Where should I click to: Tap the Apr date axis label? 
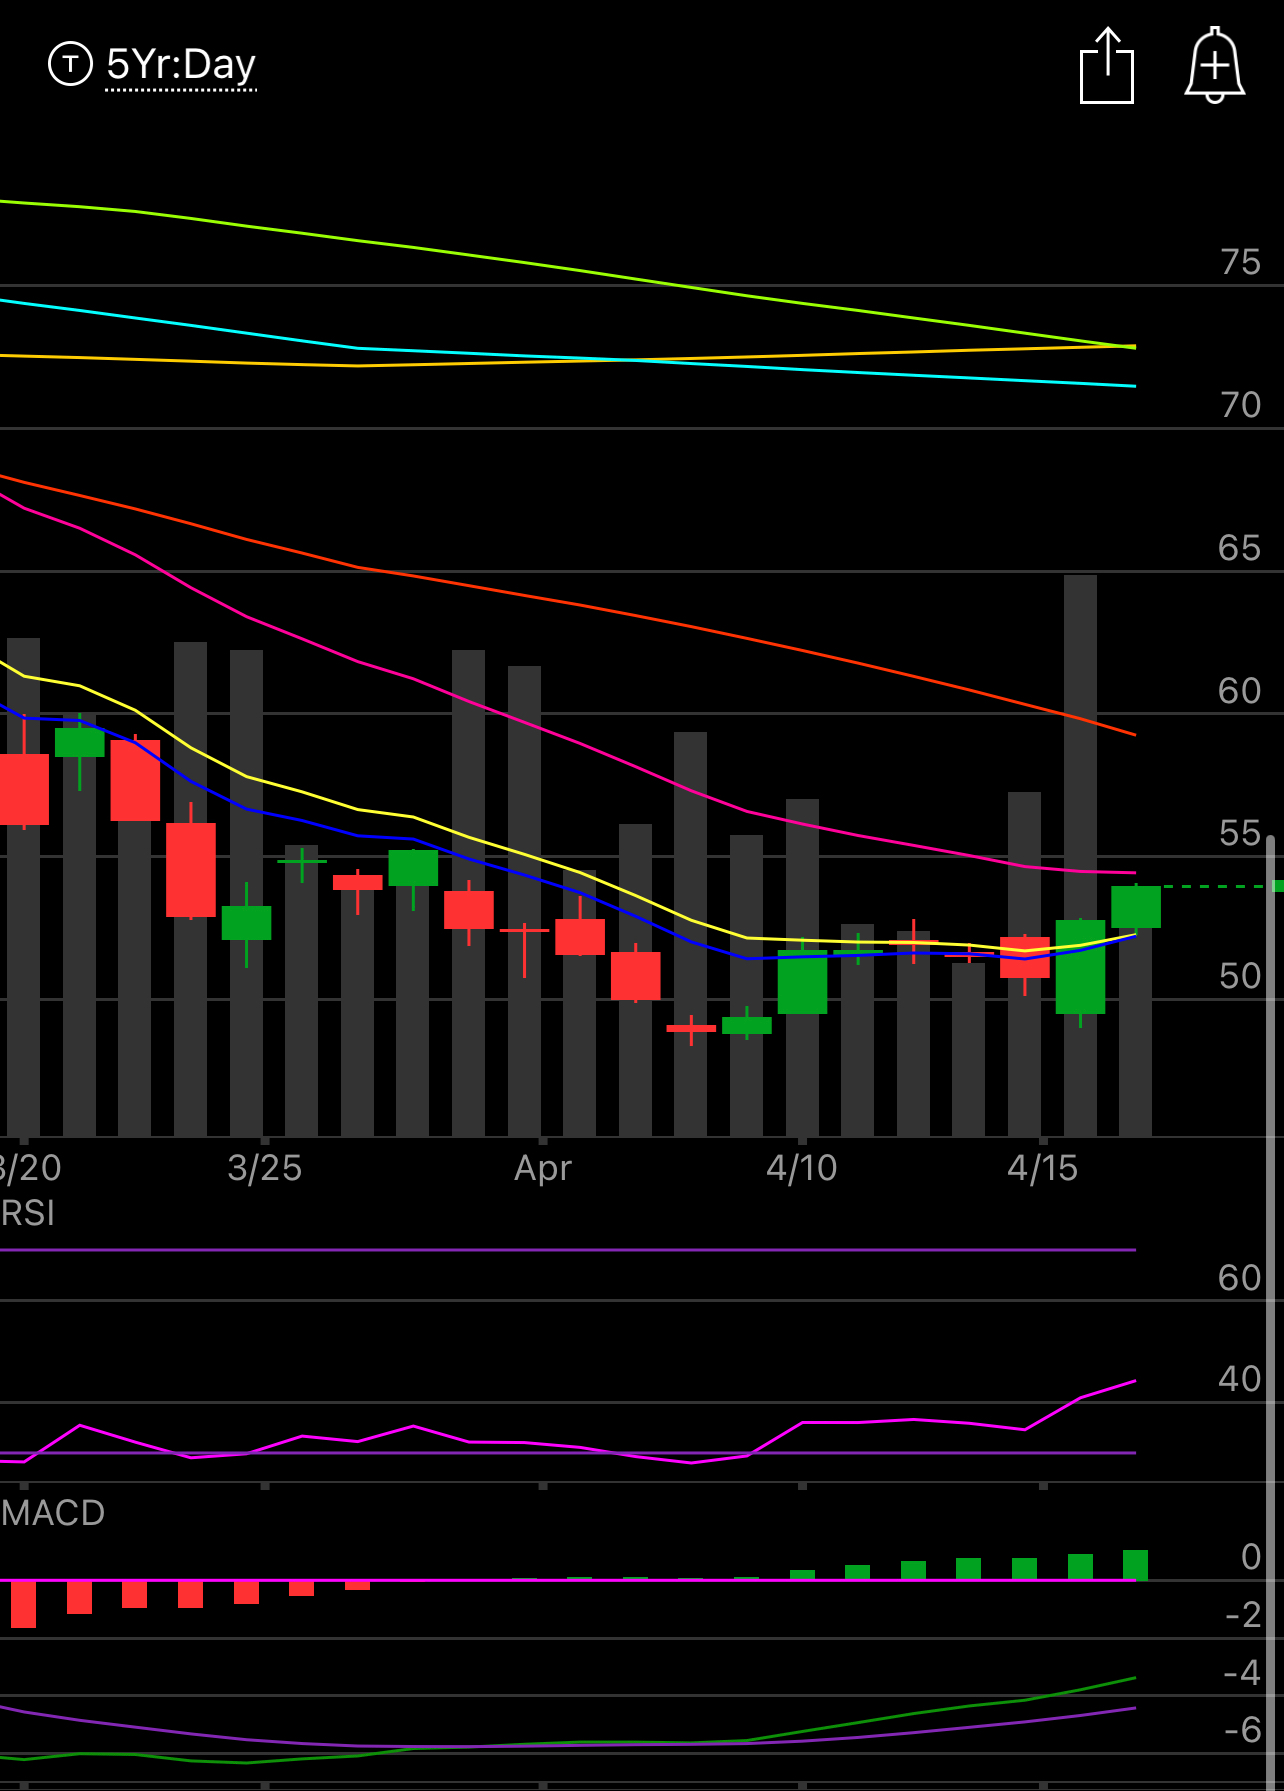pos(543,1168)
